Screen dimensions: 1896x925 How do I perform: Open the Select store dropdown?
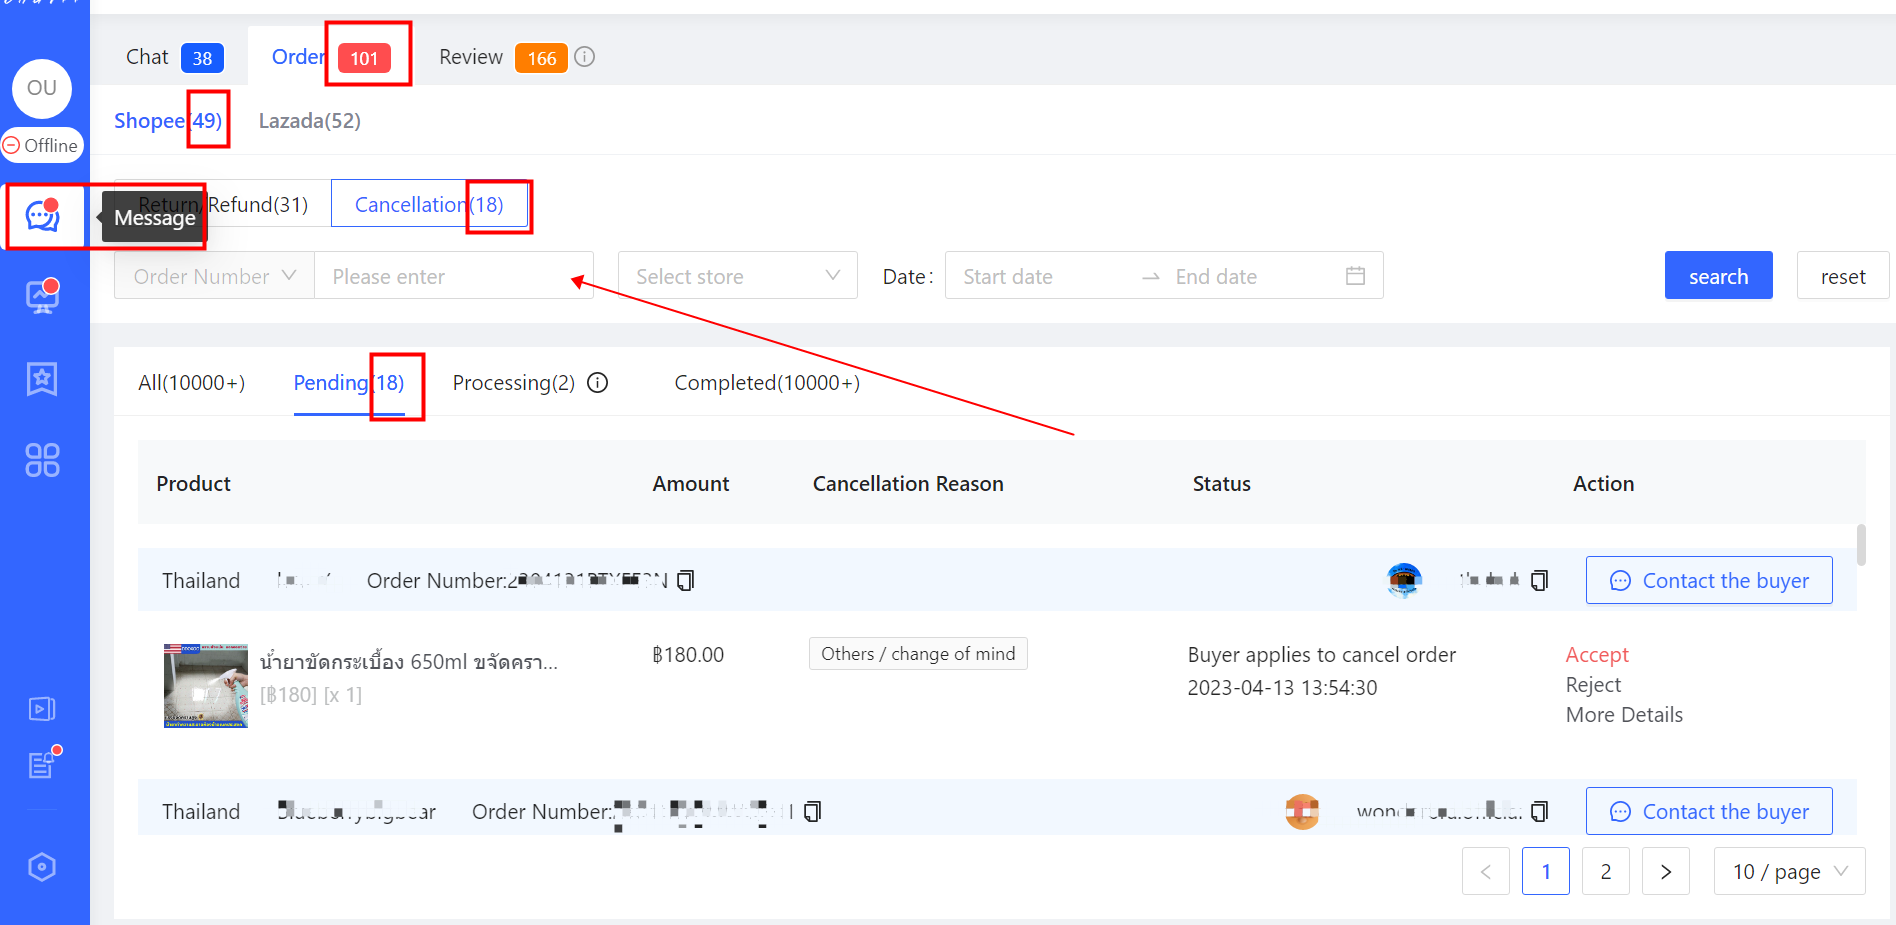click(x=737, y=276)
